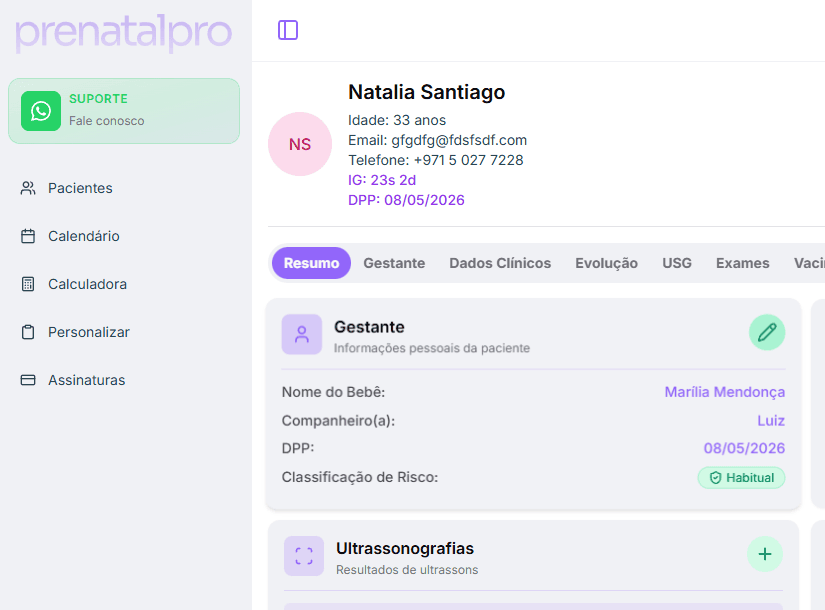Toggle the sidebar collapse control at the top
The height and width of the screenshot is (610, 825).
(x=288, y=30)
